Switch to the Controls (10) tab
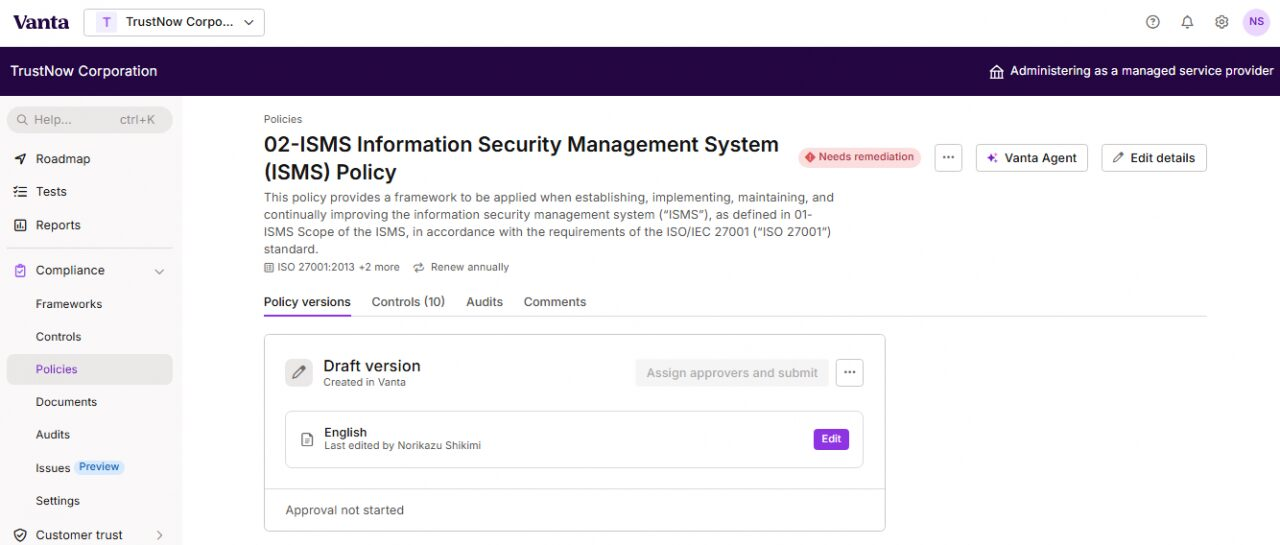The image size is (1280, 545). click(408, 302)
